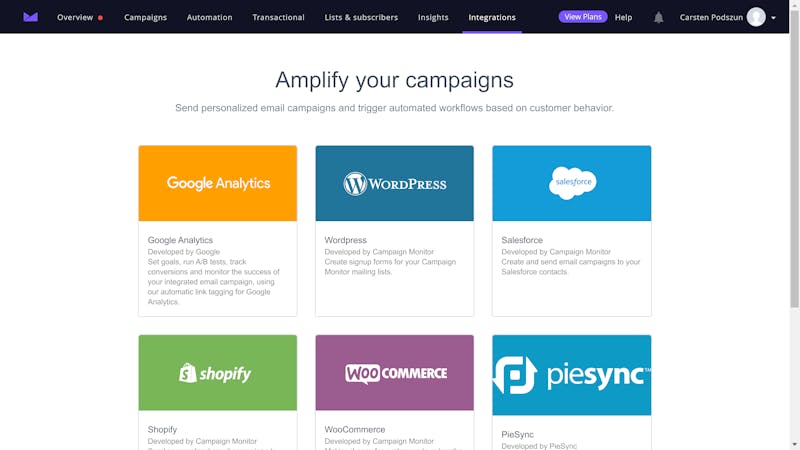800x450 pixels.
Task: Click the page vertical scrollbar
Action: coord(794,158)
